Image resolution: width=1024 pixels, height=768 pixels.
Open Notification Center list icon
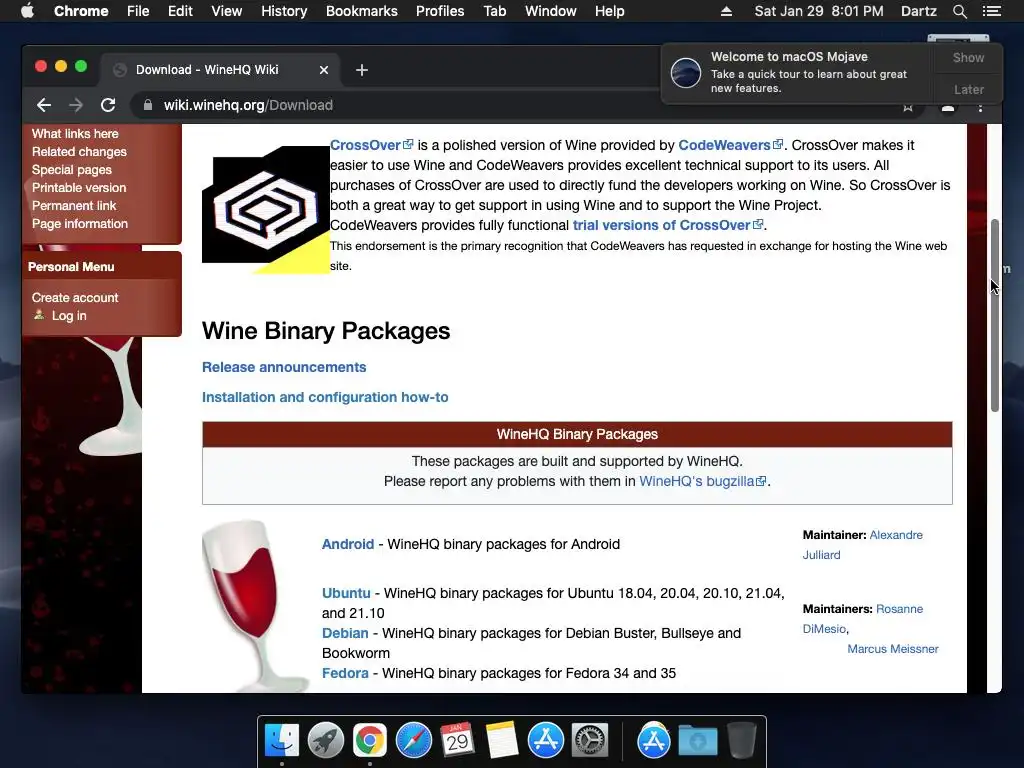[x=992, y=11]
